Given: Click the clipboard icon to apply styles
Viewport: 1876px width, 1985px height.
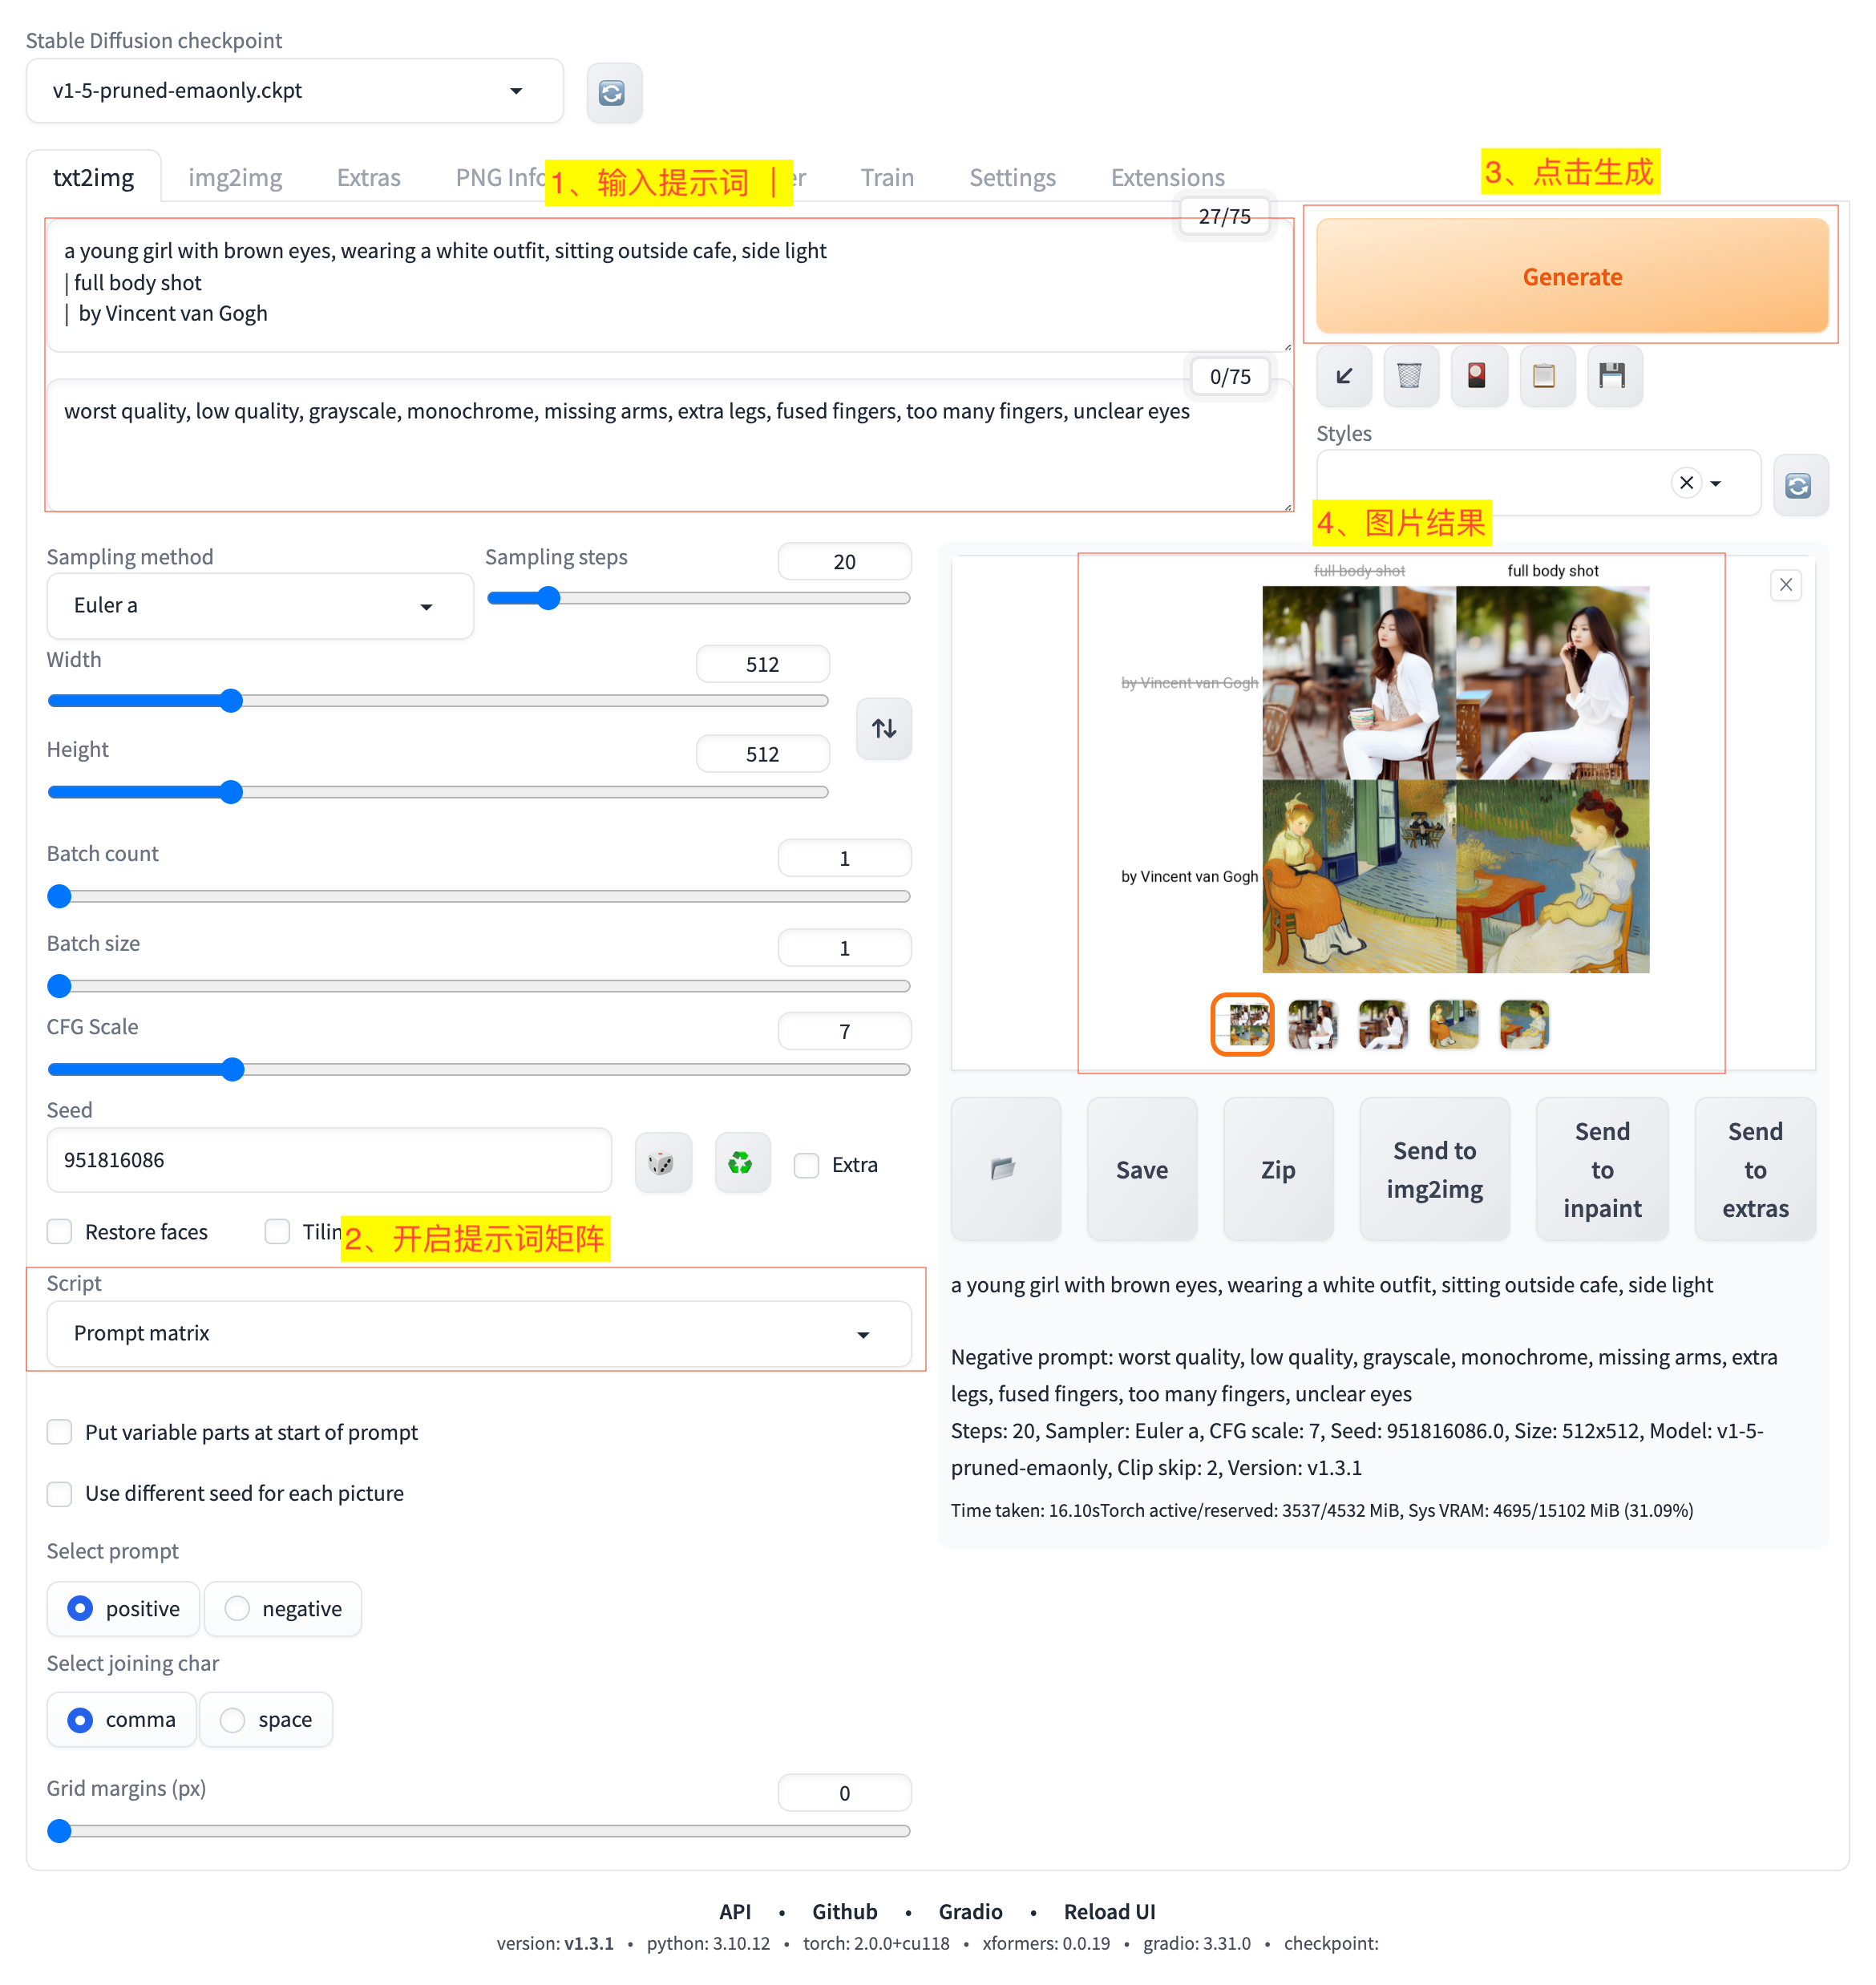Looking at the screenshot, I should [x=1545, y=376].
